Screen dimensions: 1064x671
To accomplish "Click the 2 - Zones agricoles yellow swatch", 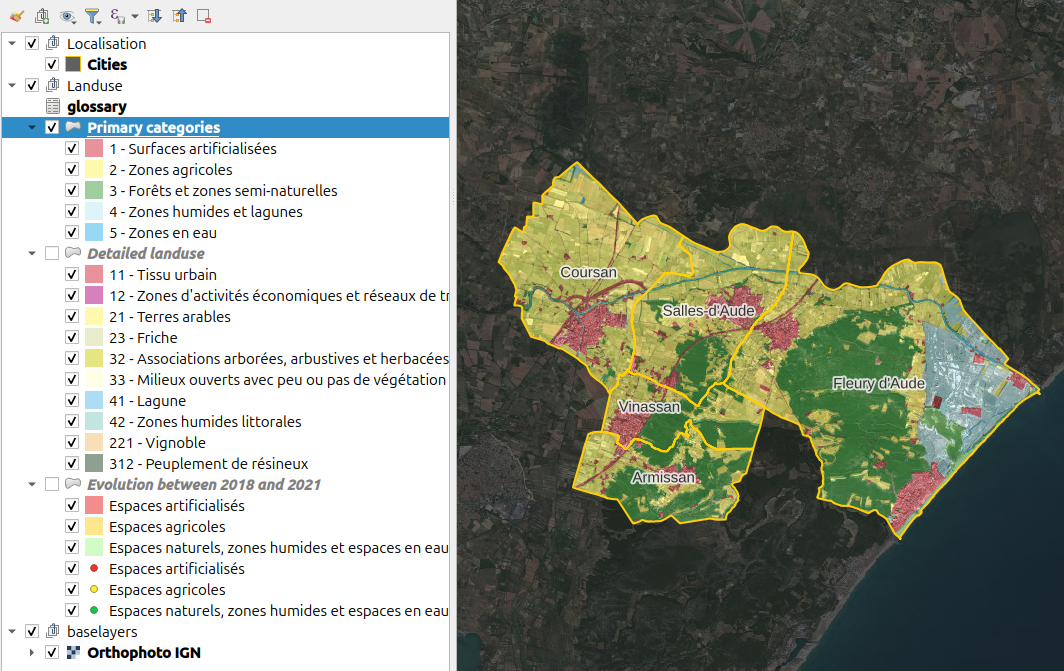I will pos(94,170).
